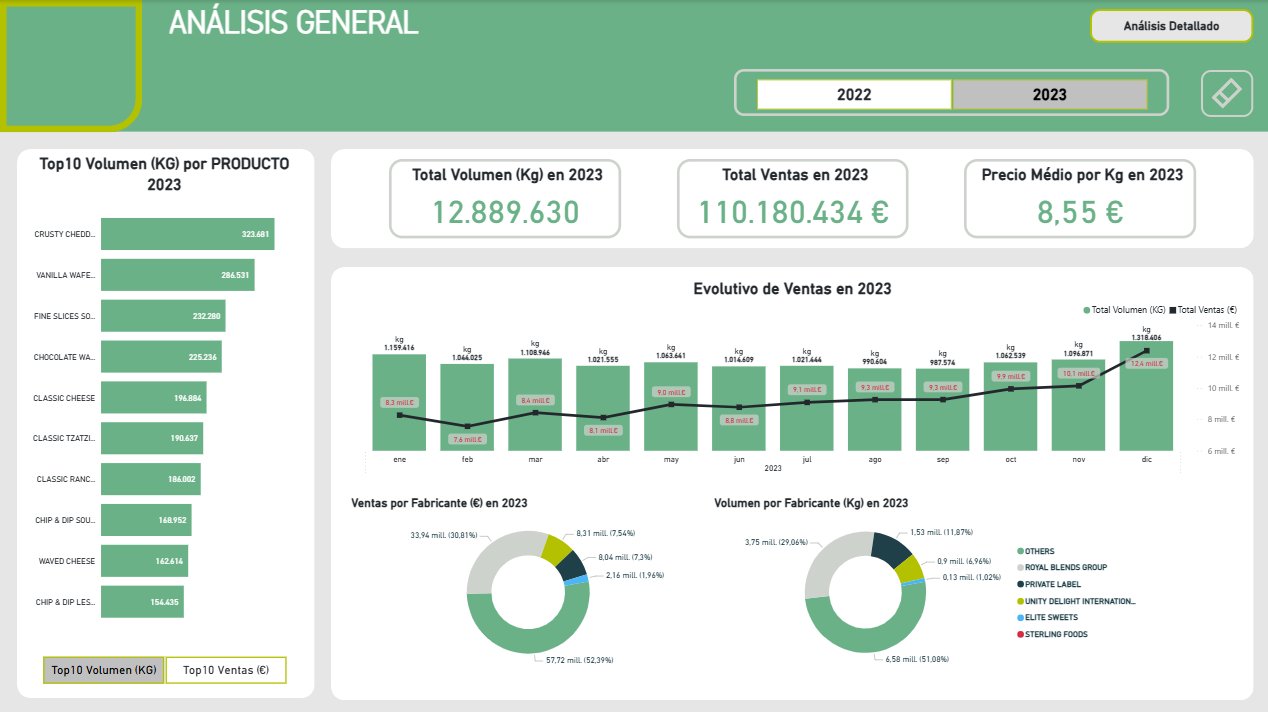Click the CHIP & DIP LES.. bar
1268x712 pixels.
142,603
